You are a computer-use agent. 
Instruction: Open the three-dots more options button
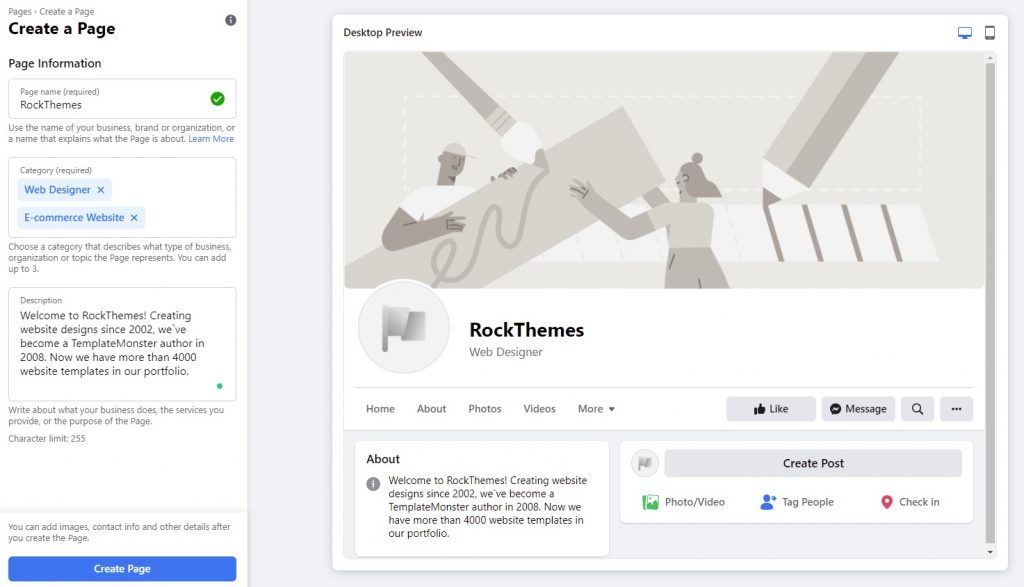tap(957, 409)
